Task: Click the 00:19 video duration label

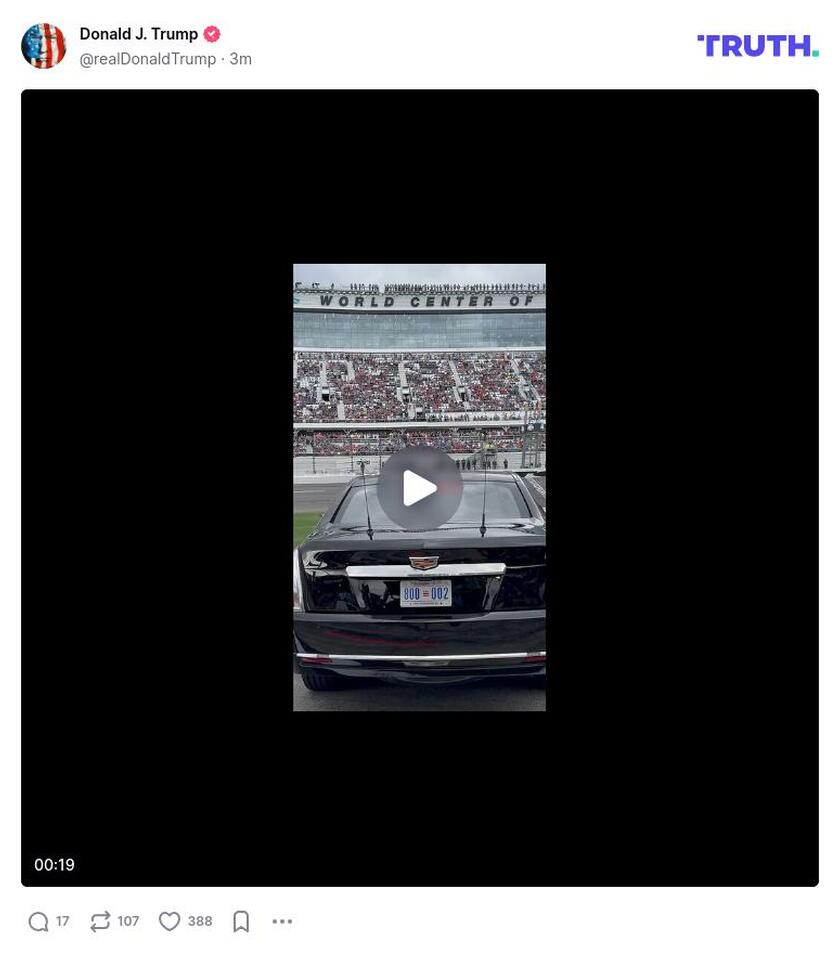Action: 55,865
